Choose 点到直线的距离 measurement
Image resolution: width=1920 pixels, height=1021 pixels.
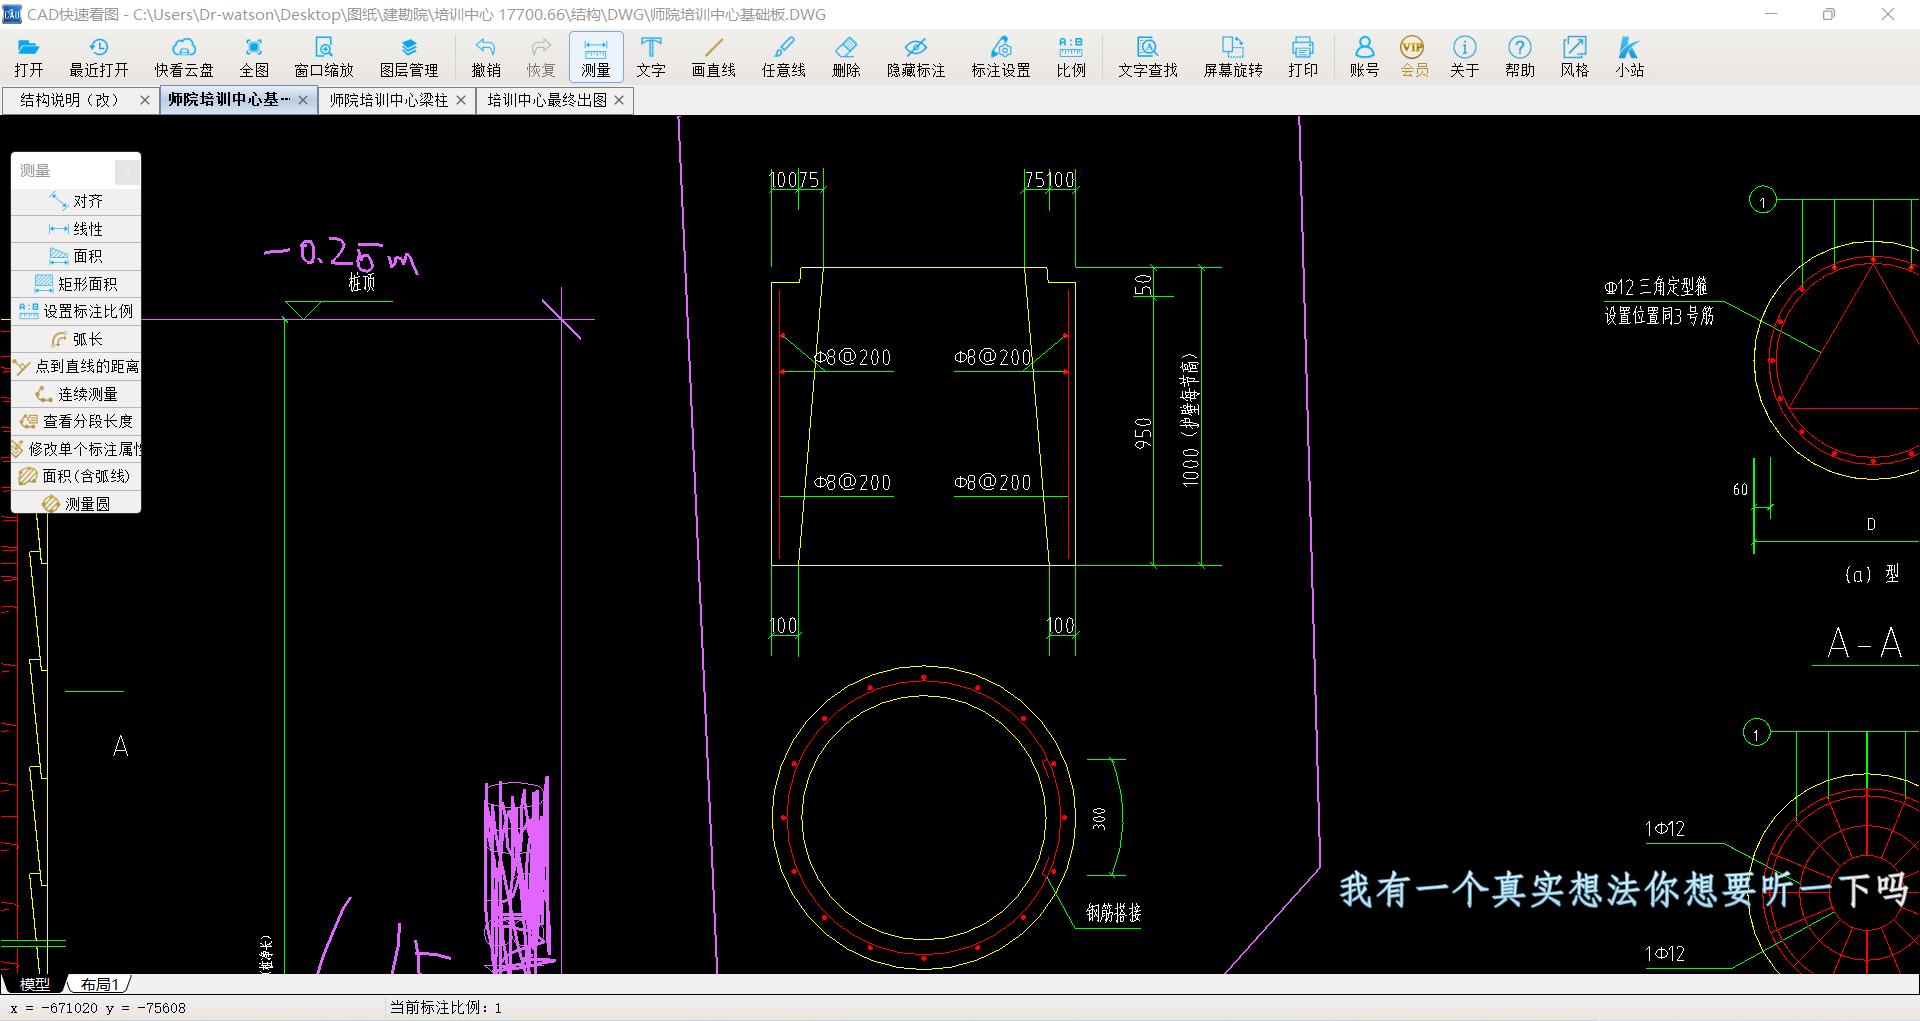pos(76,366)
